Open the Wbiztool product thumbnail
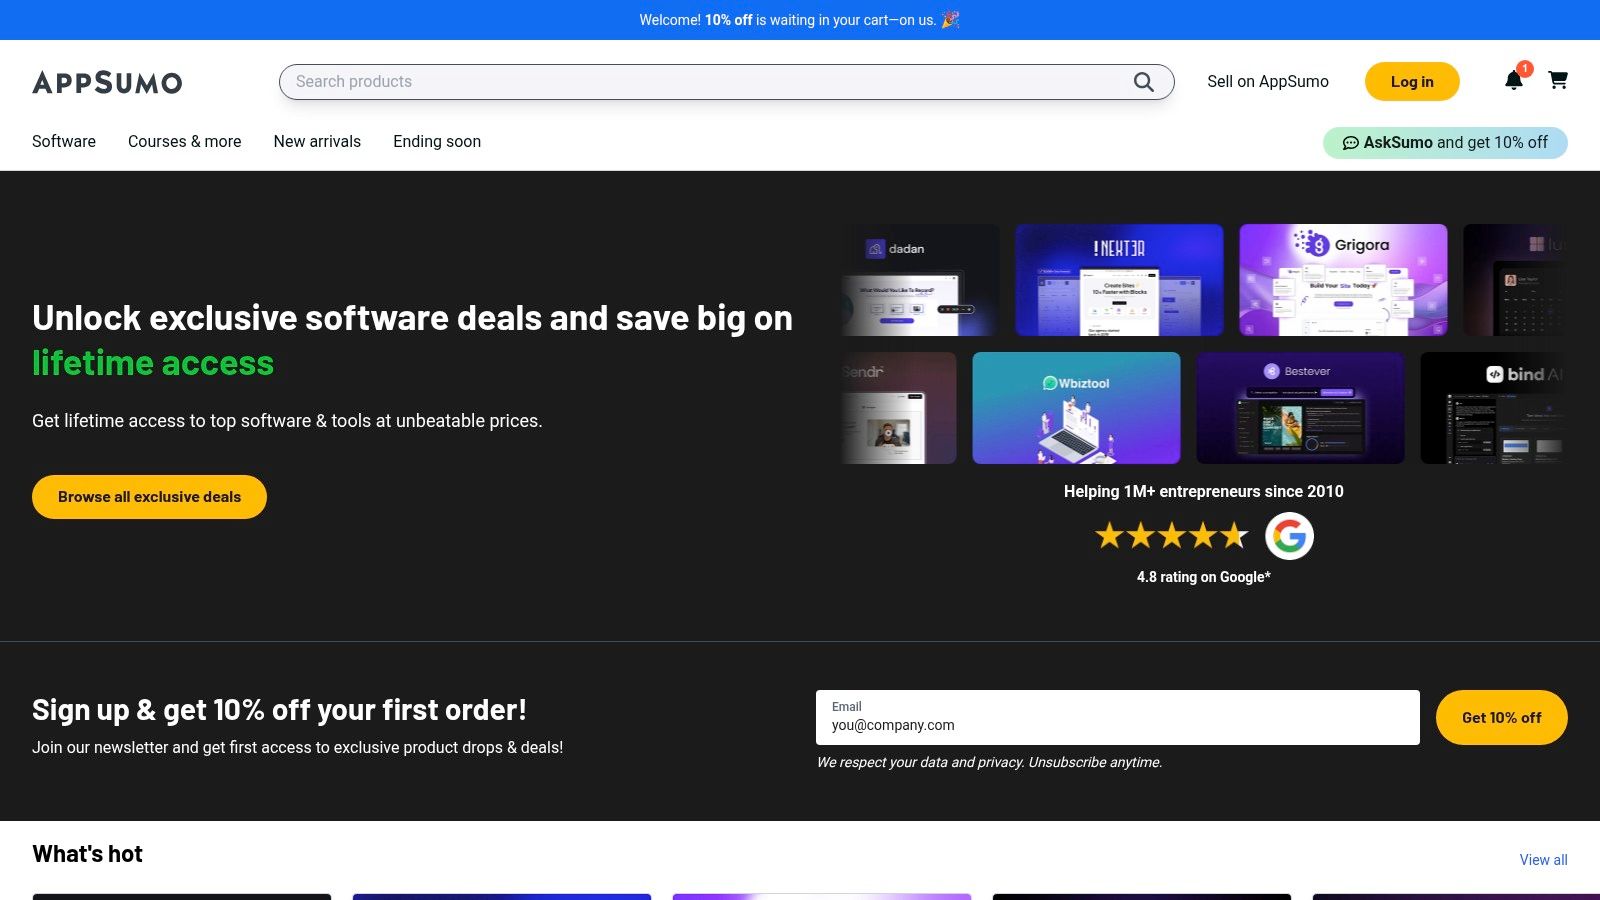The image size is (1600, 900). tap(1076, 408)
